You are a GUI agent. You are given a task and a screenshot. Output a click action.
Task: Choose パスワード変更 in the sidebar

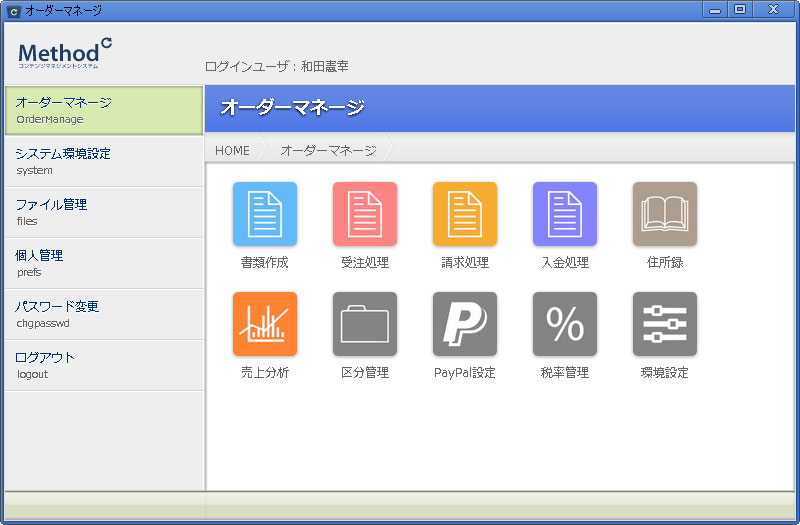tap(103, 314)
